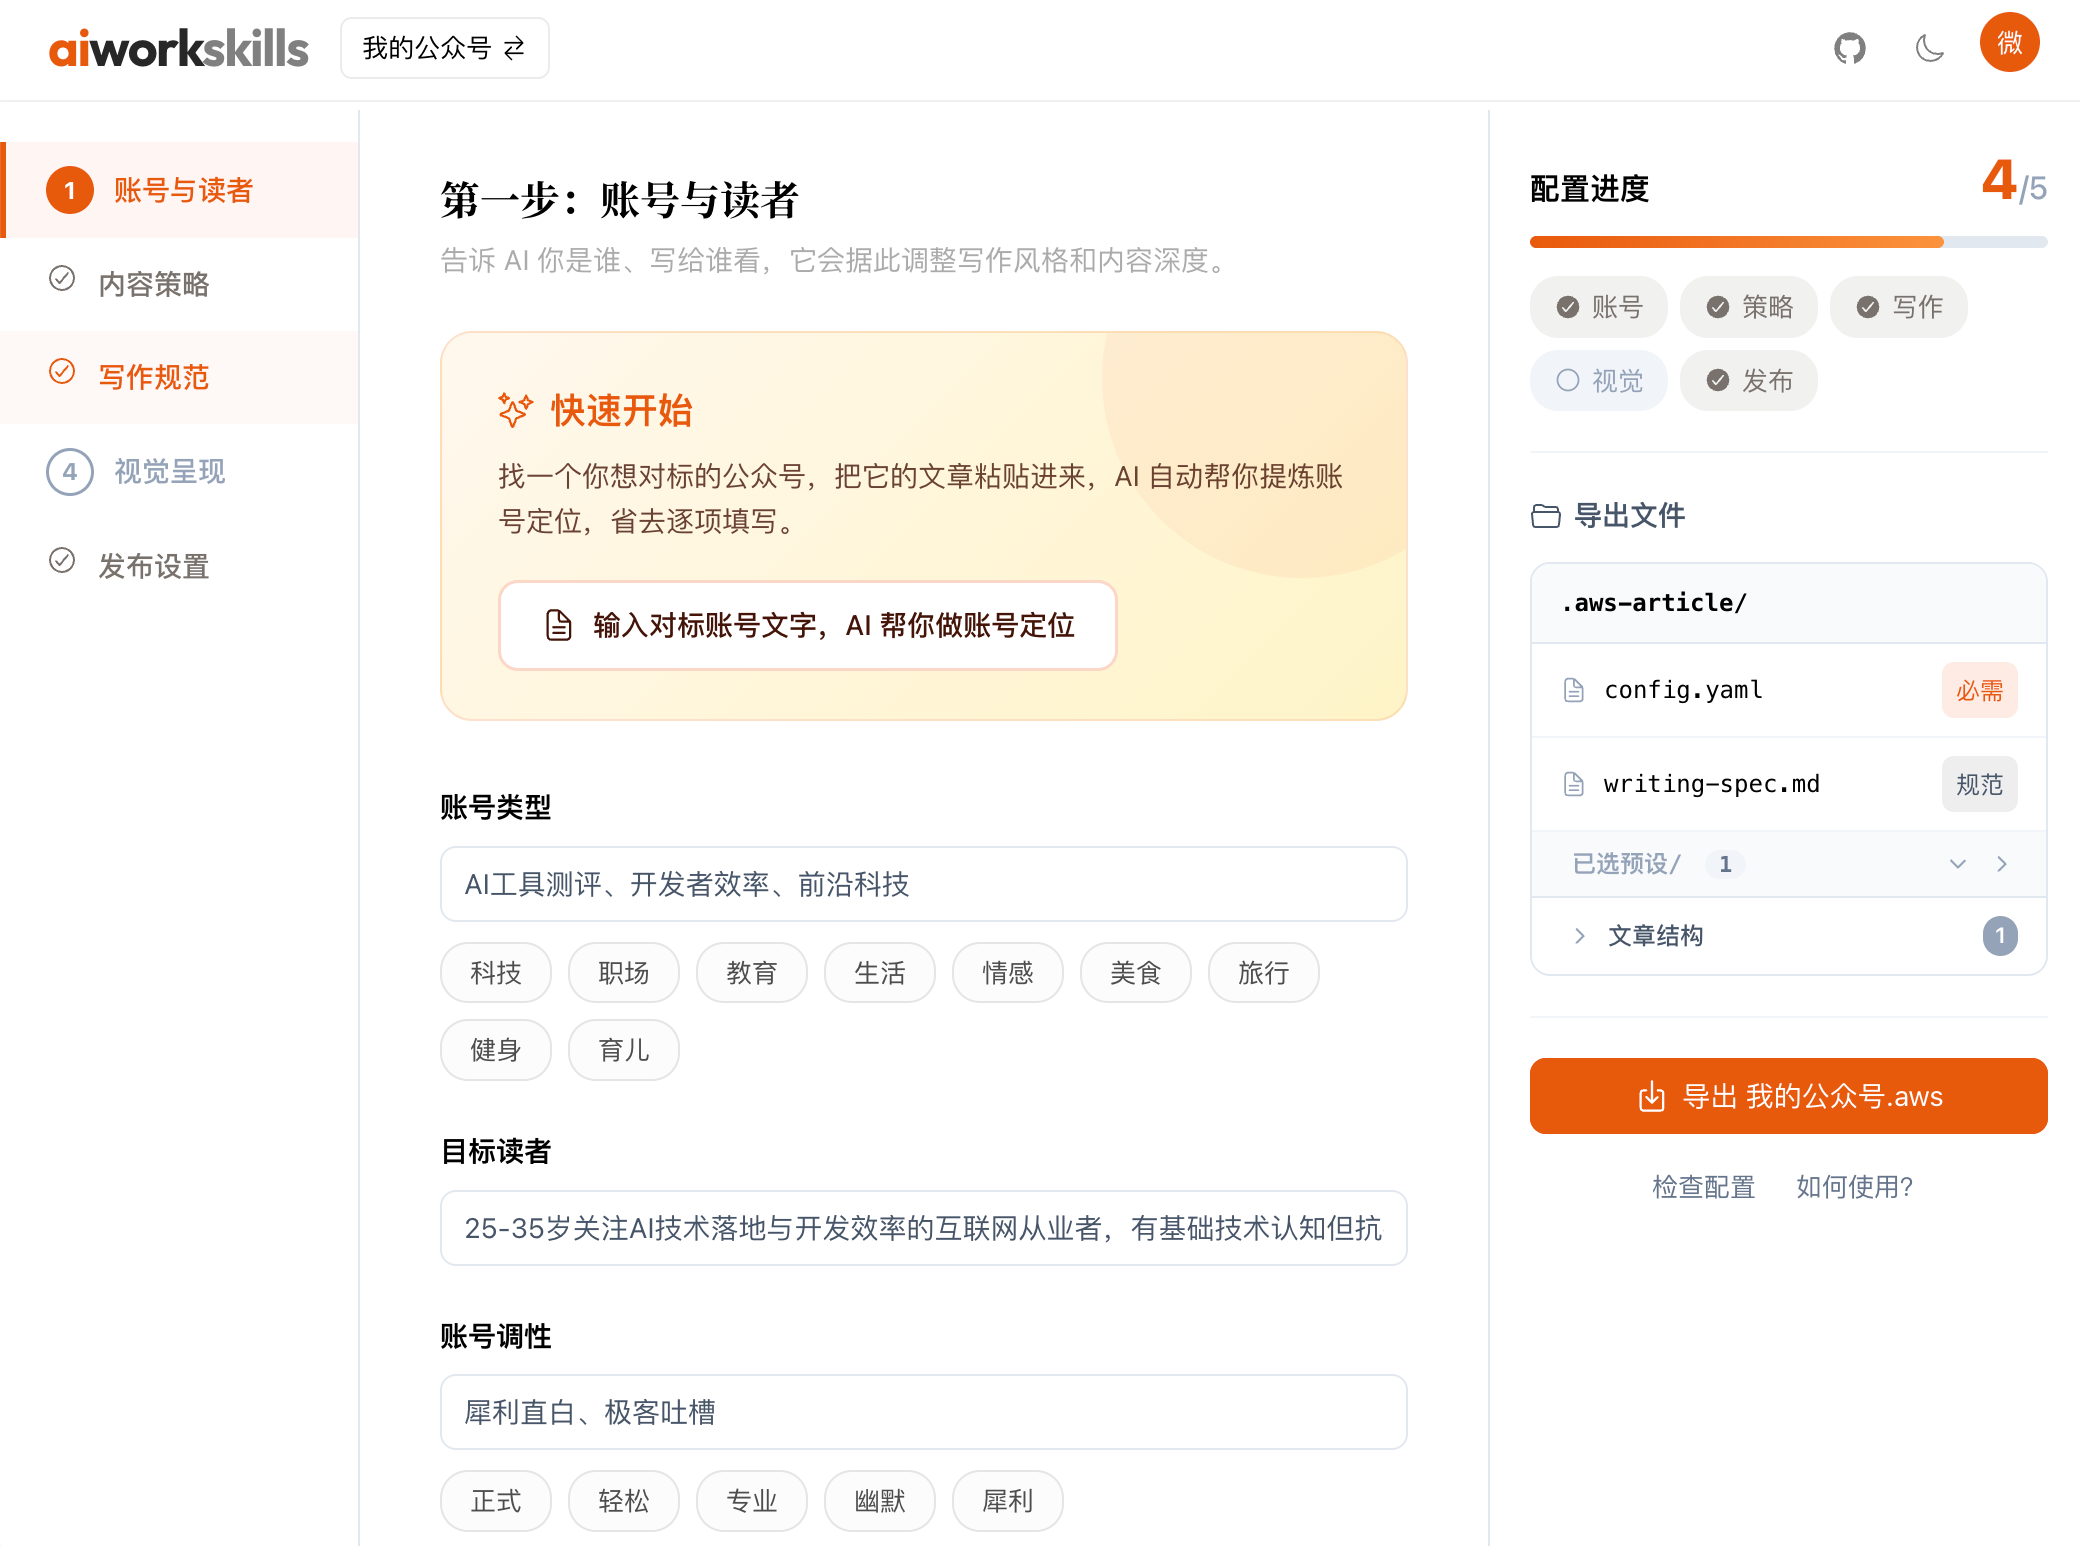Focus the 账号类型 input field
The image size is (2080, 1546).
[924, 884]
